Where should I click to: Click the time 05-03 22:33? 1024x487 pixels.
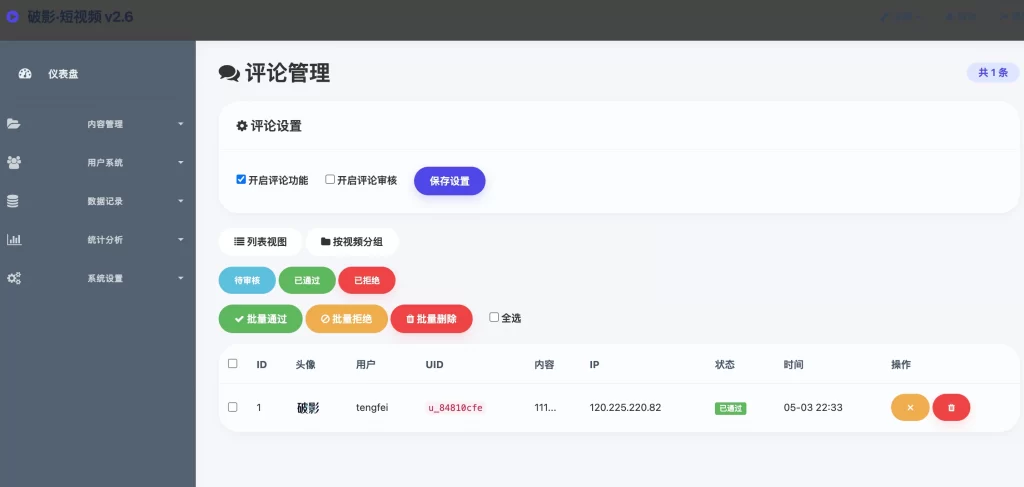pos(813,407)
